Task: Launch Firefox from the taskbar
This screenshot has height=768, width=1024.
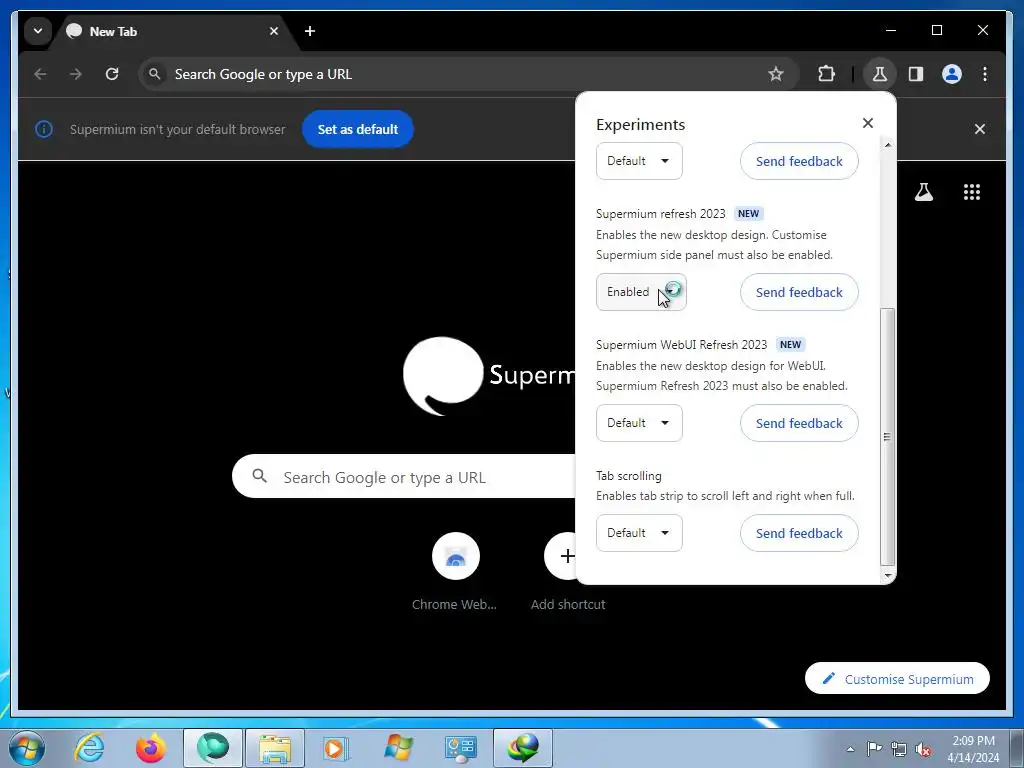Action: (150, 748)
